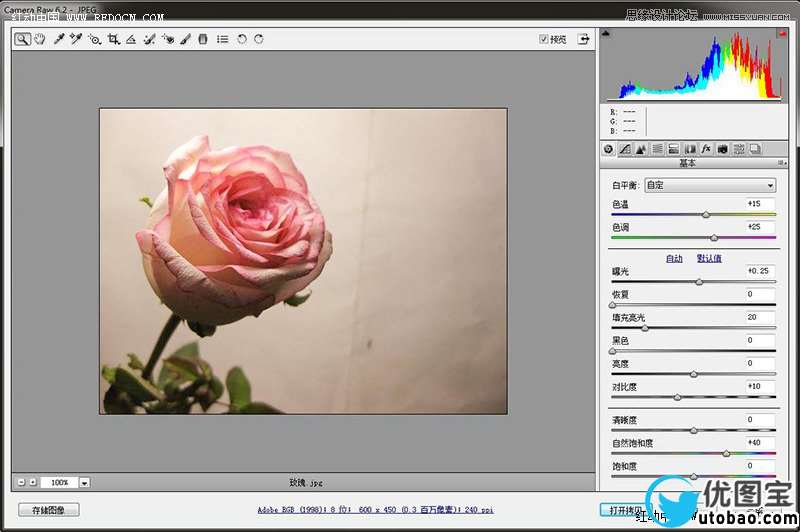Switch to the Snapshots tab

(x=755, y=149)
